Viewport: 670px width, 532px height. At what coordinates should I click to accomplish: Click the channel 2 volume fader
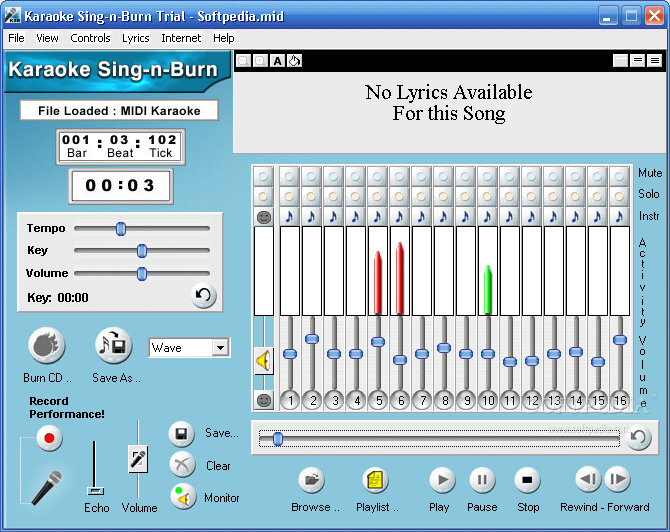(312, 339)
